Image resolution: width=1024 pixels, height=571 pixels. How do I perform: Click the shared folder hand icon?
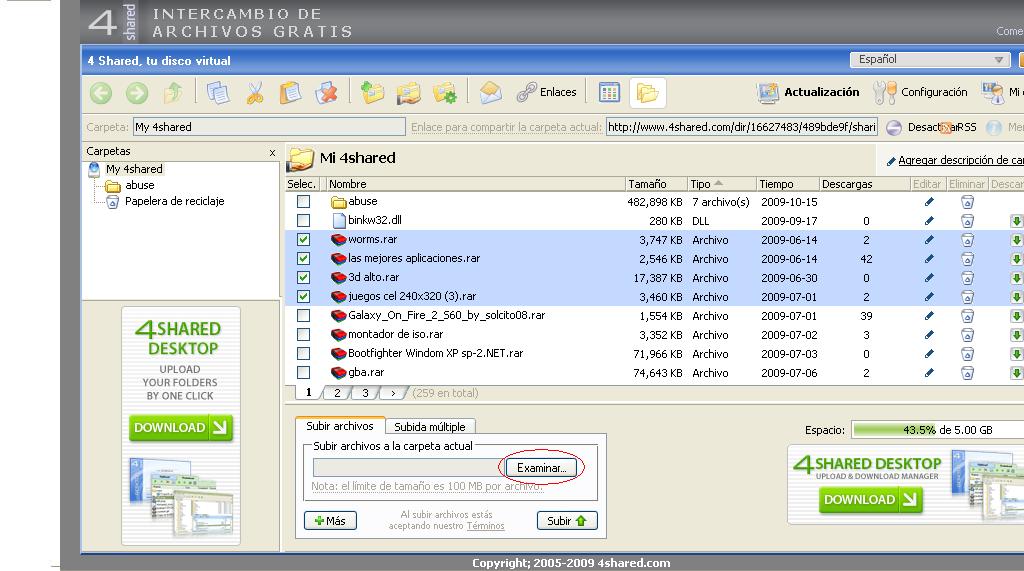click(x=409, y=93)
